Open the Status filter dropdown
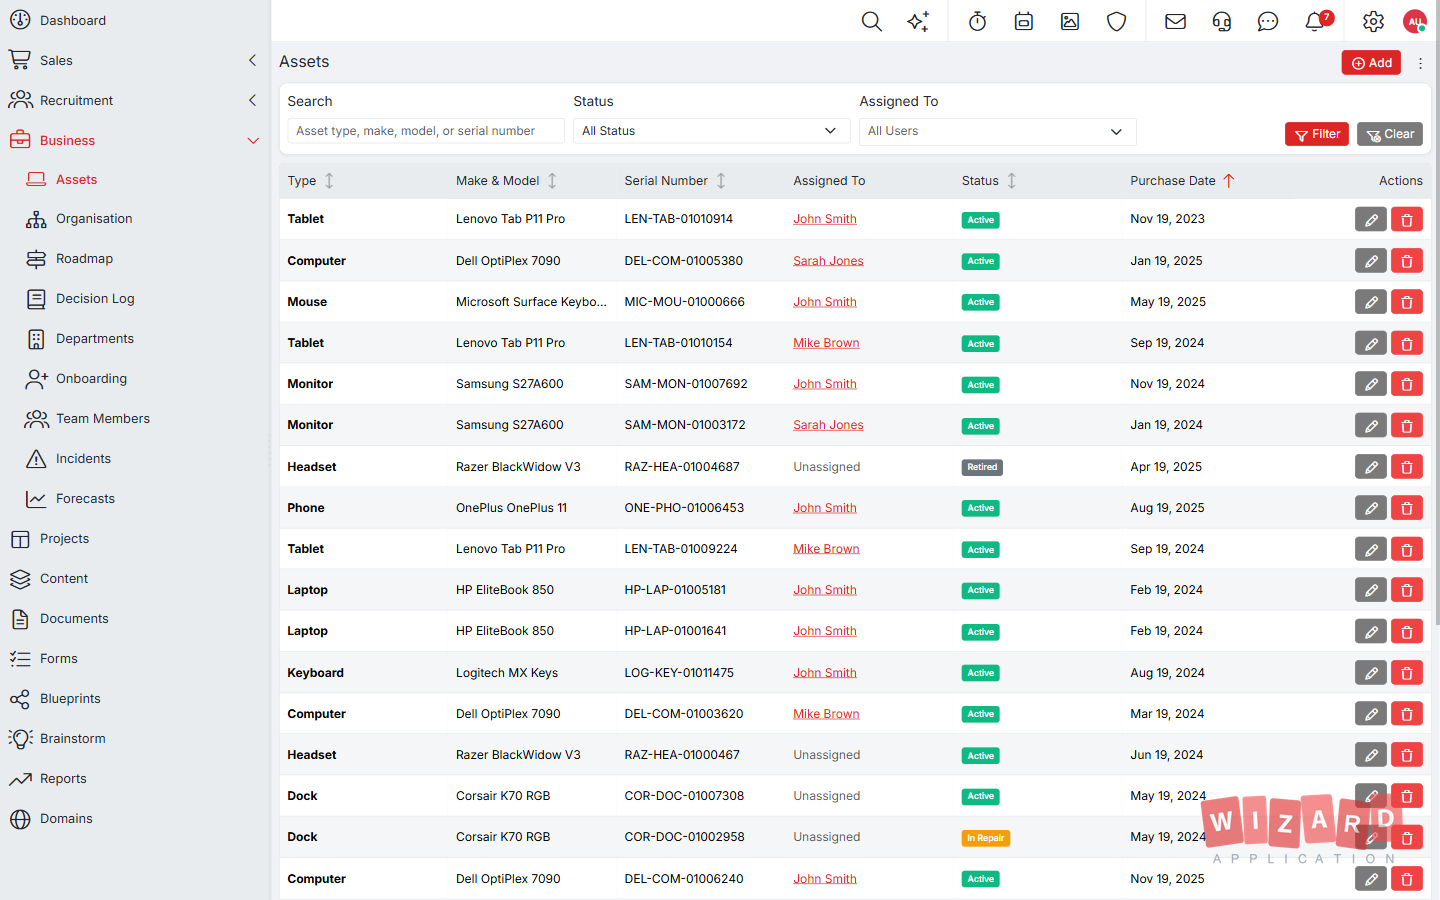 click(x=711, y=131)
